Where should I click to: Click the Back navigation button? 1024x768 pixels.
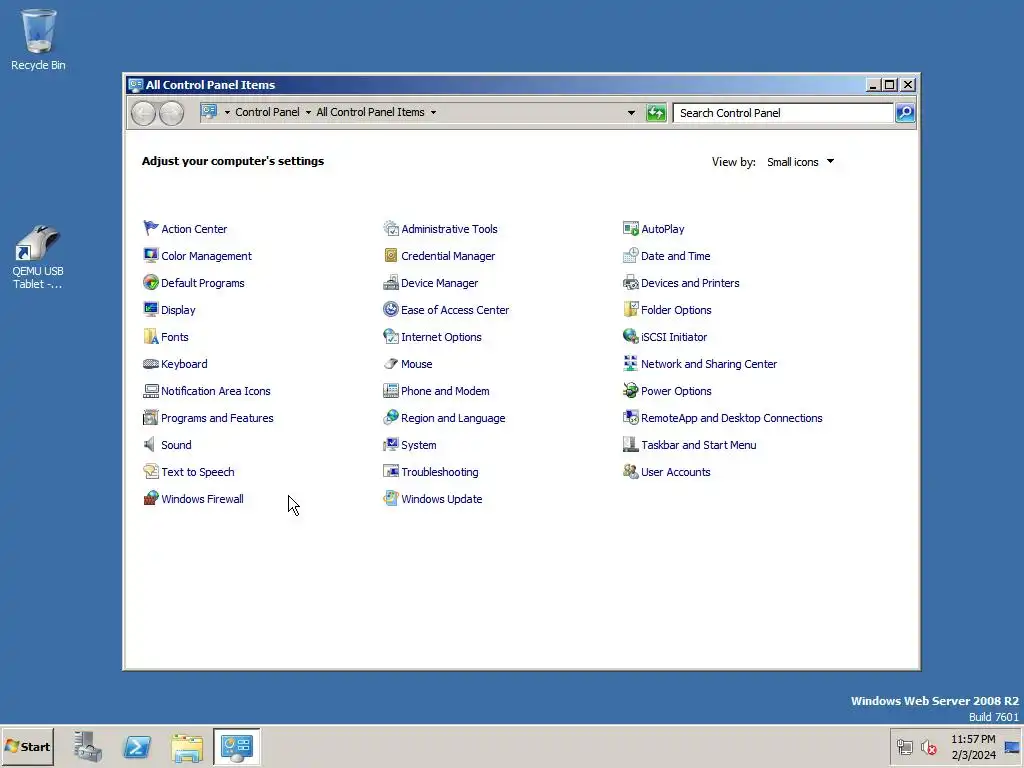144,114
